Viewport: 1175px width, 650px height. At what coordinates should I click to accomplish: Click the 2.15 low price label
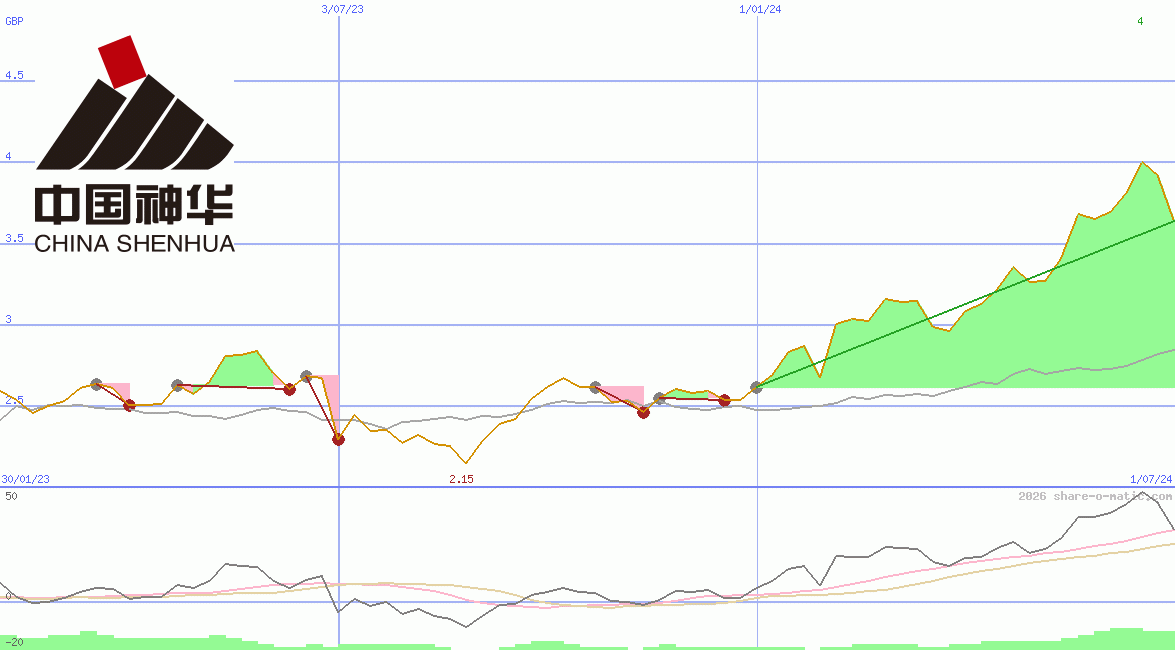tap(462, 480)
